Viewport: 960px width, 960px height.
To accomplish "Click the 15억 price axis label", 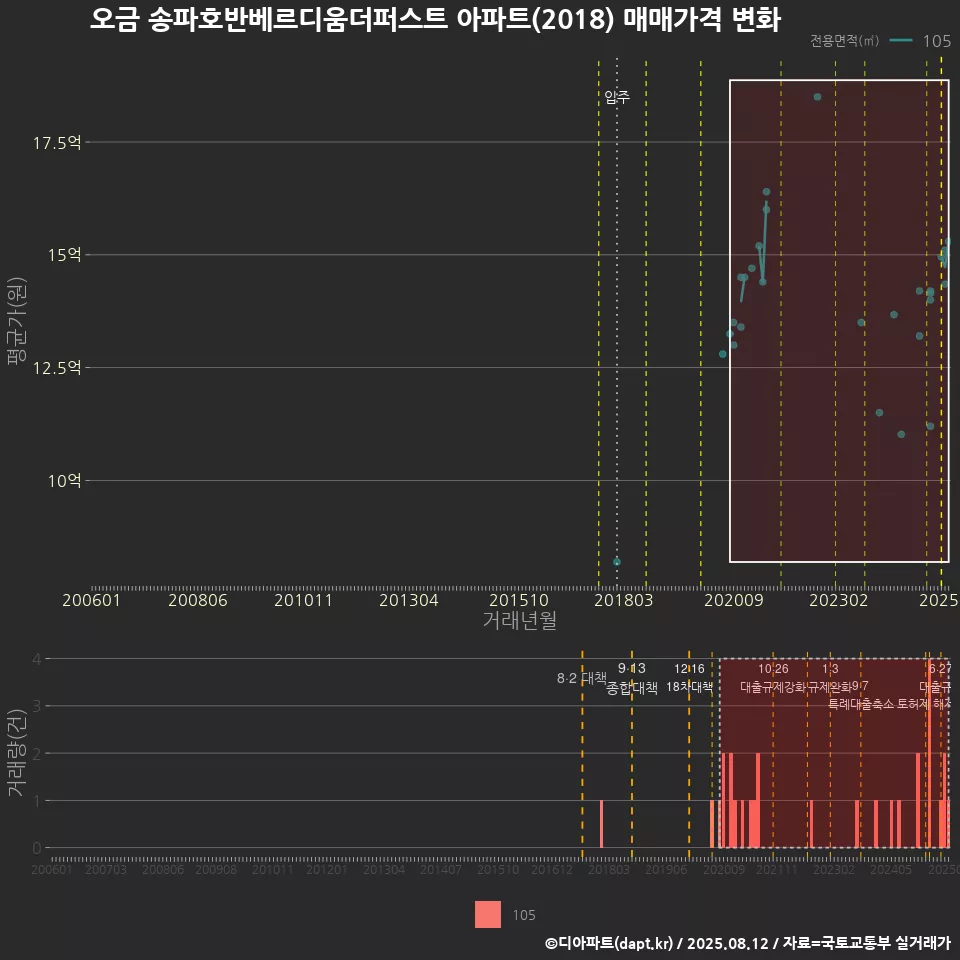I will (65, 255).
